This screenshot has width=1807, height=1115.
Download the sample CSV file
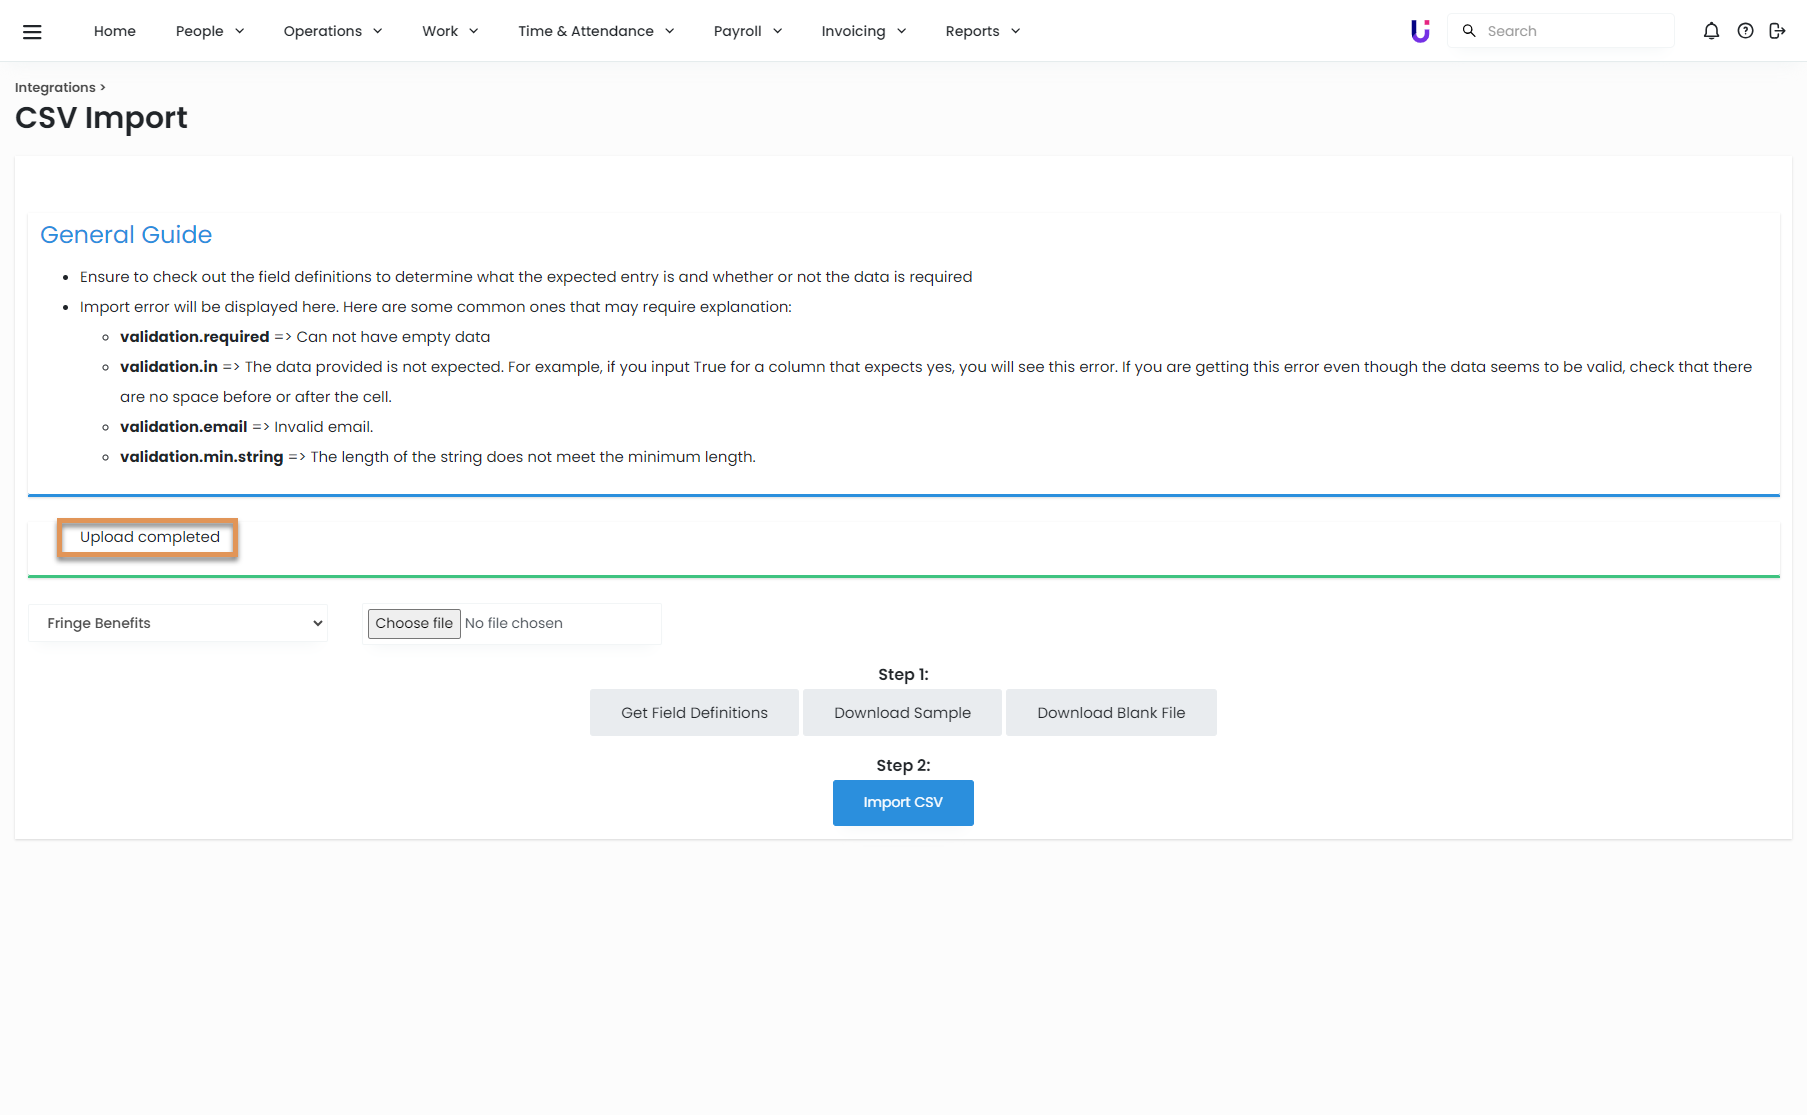click(902, 713)
